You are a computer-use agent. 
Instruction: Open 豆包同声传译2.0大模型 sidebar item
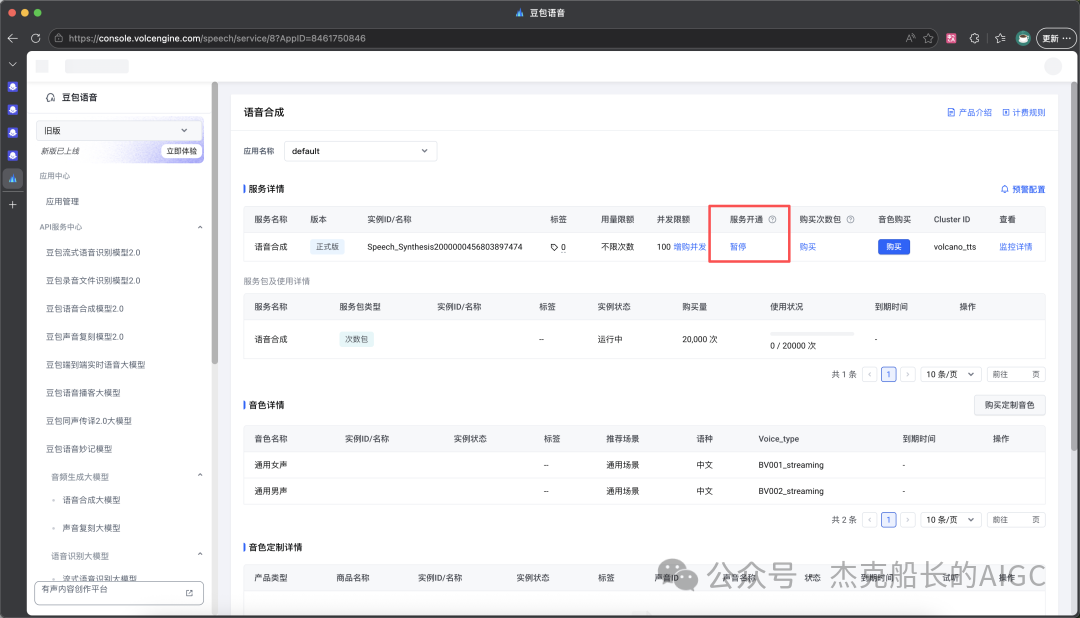pos(88,421)
